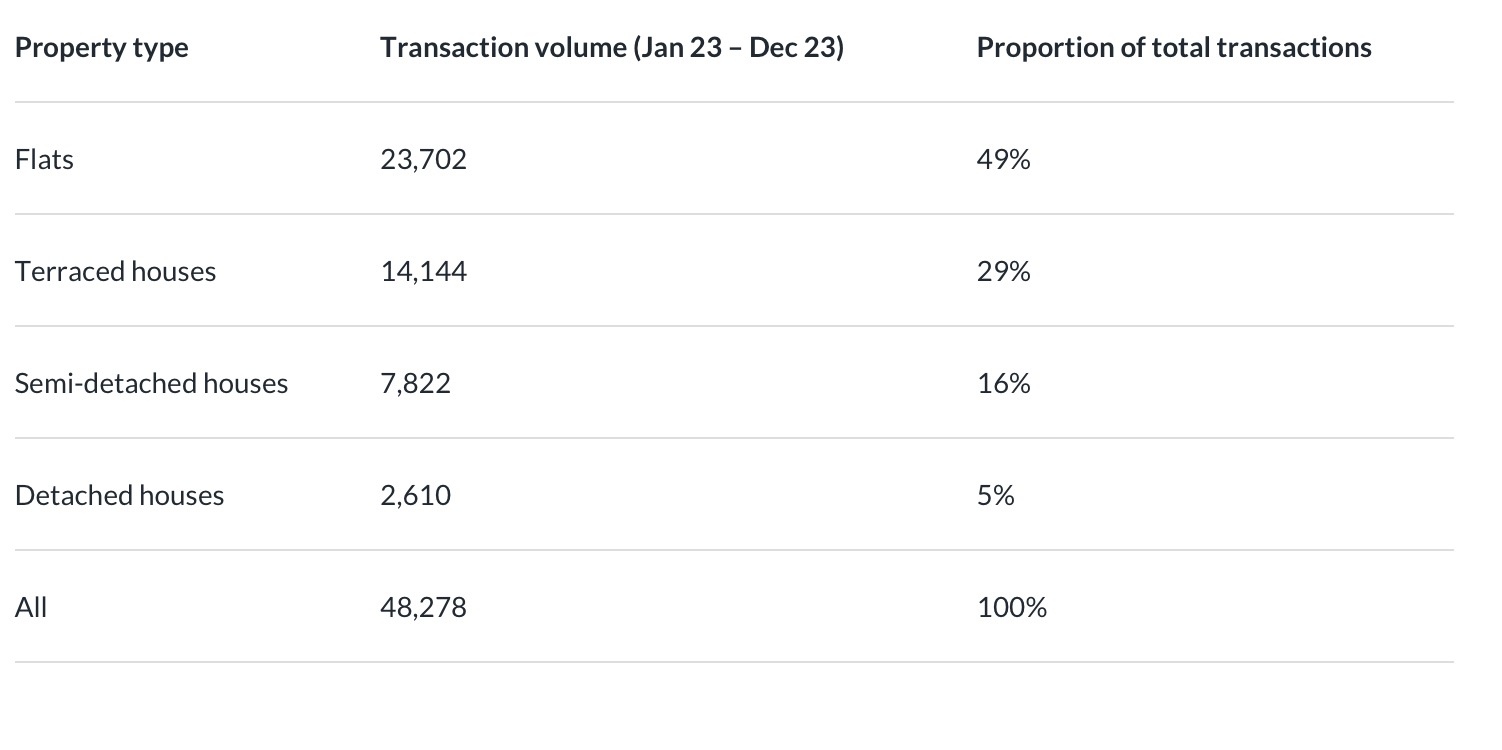
Task: Click the 23,702 transaction value
Action: tap(423, 159)
